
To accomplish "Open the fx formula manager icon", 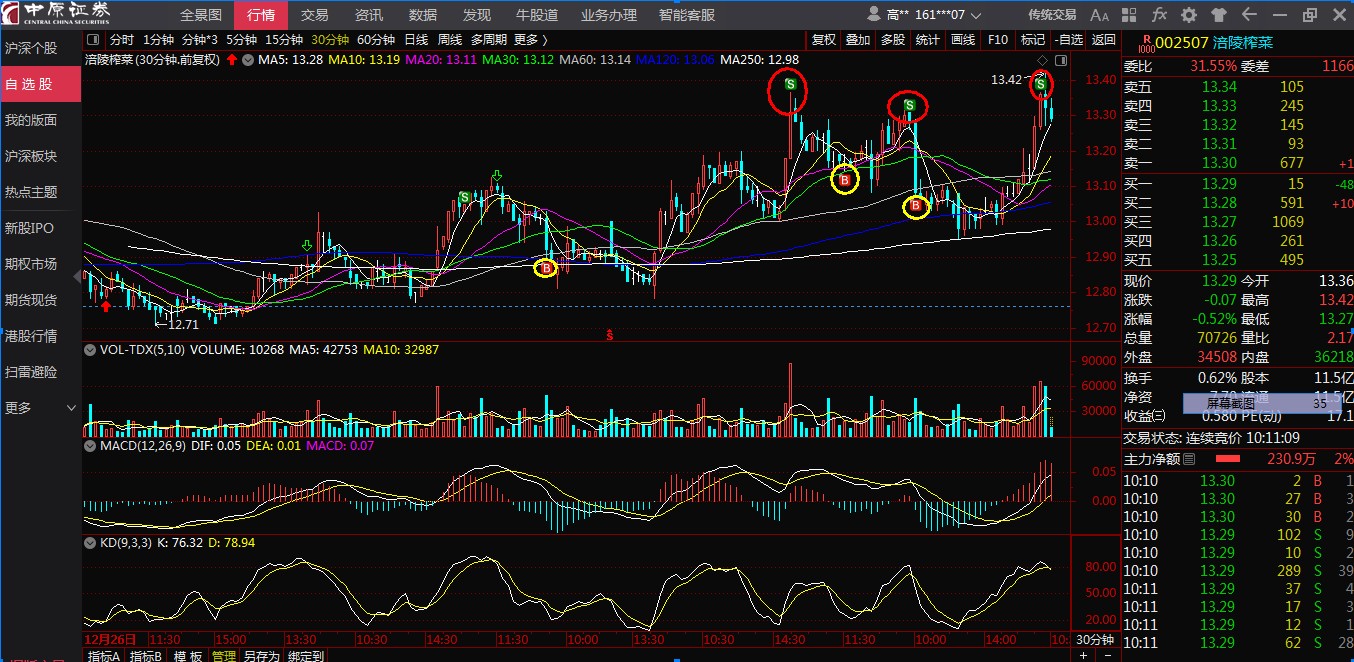I will pos(1159,15).
